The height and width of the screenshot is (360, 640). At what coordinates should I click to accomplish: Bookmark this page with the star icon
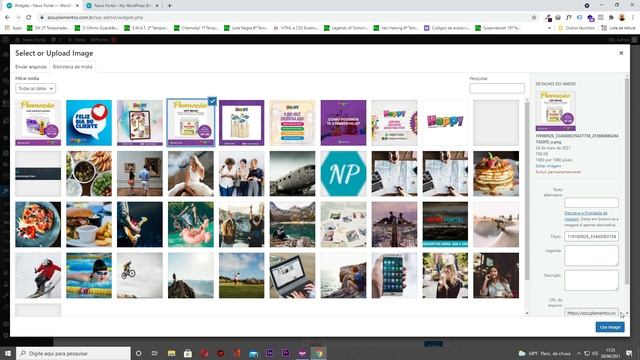pyautogui.click(x=533, y=18)
